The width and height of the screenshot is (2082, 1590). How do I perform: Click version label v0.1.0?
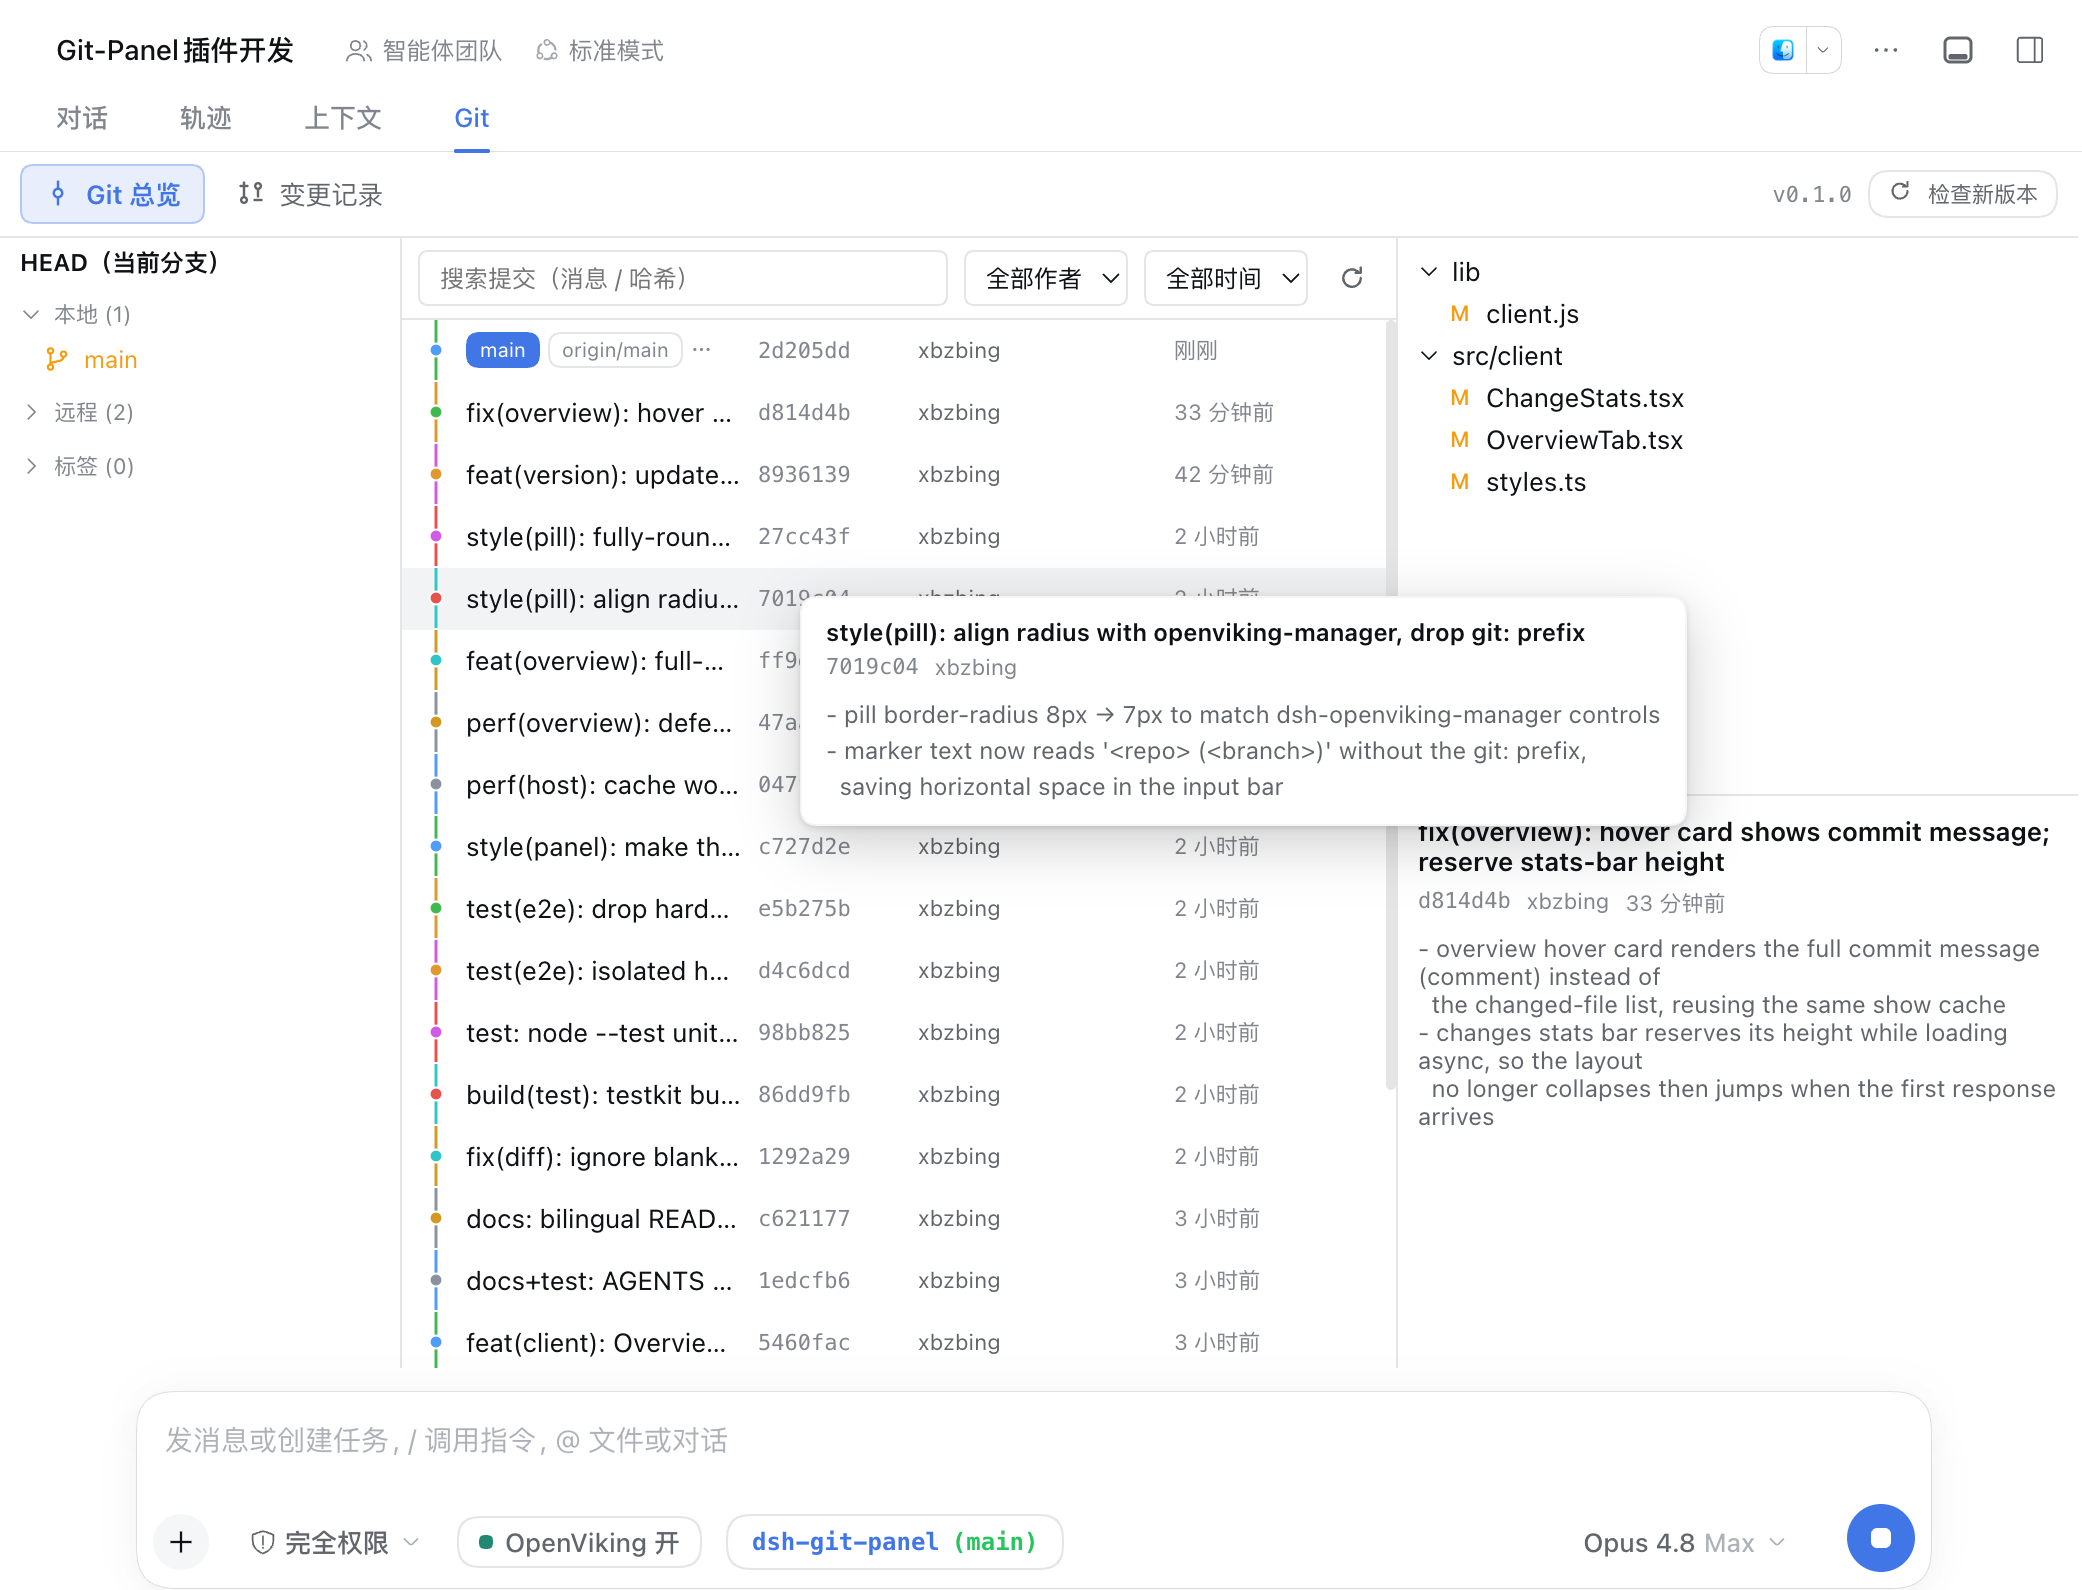coord(1812,194)
